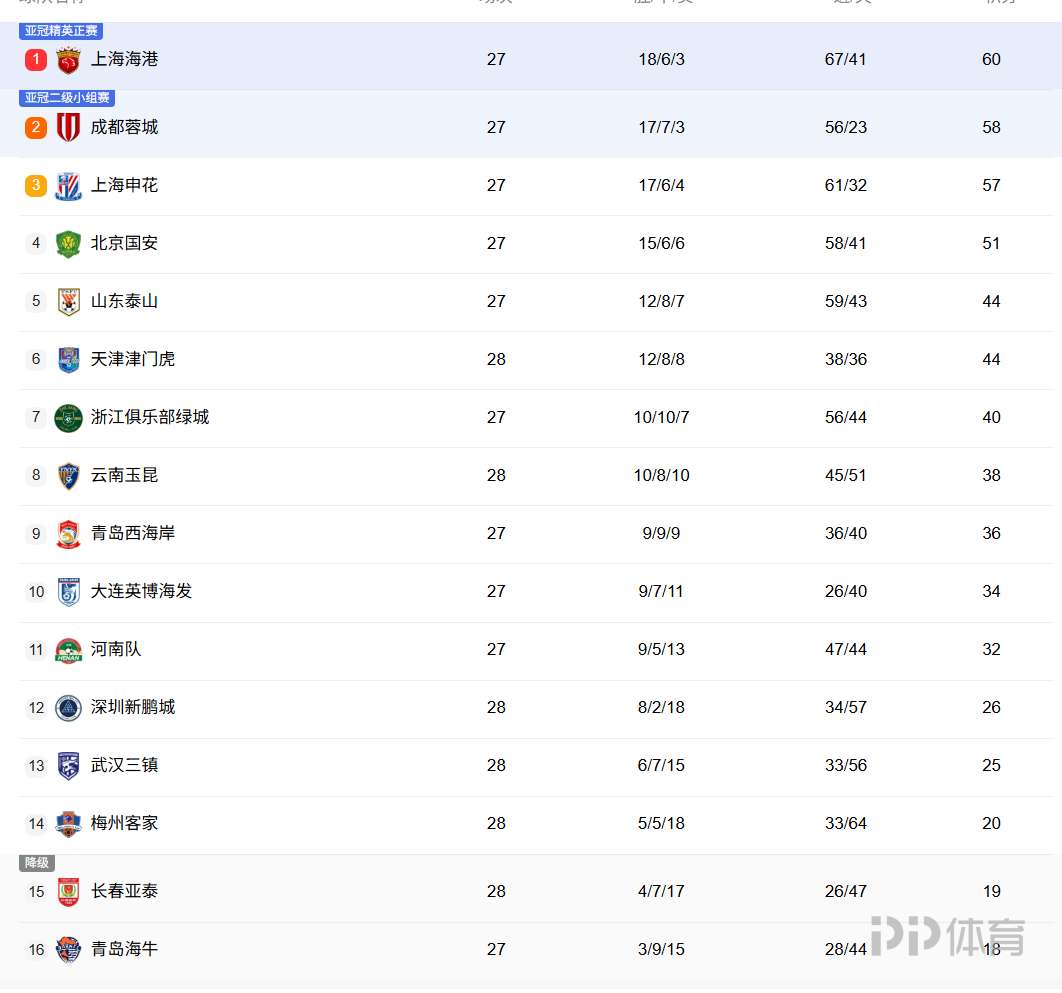This screenshot has height=993, width=1062.
Task: Click the Zhejiang (浙江俱乐部绿城) round green logo
Action: [68, 418]
